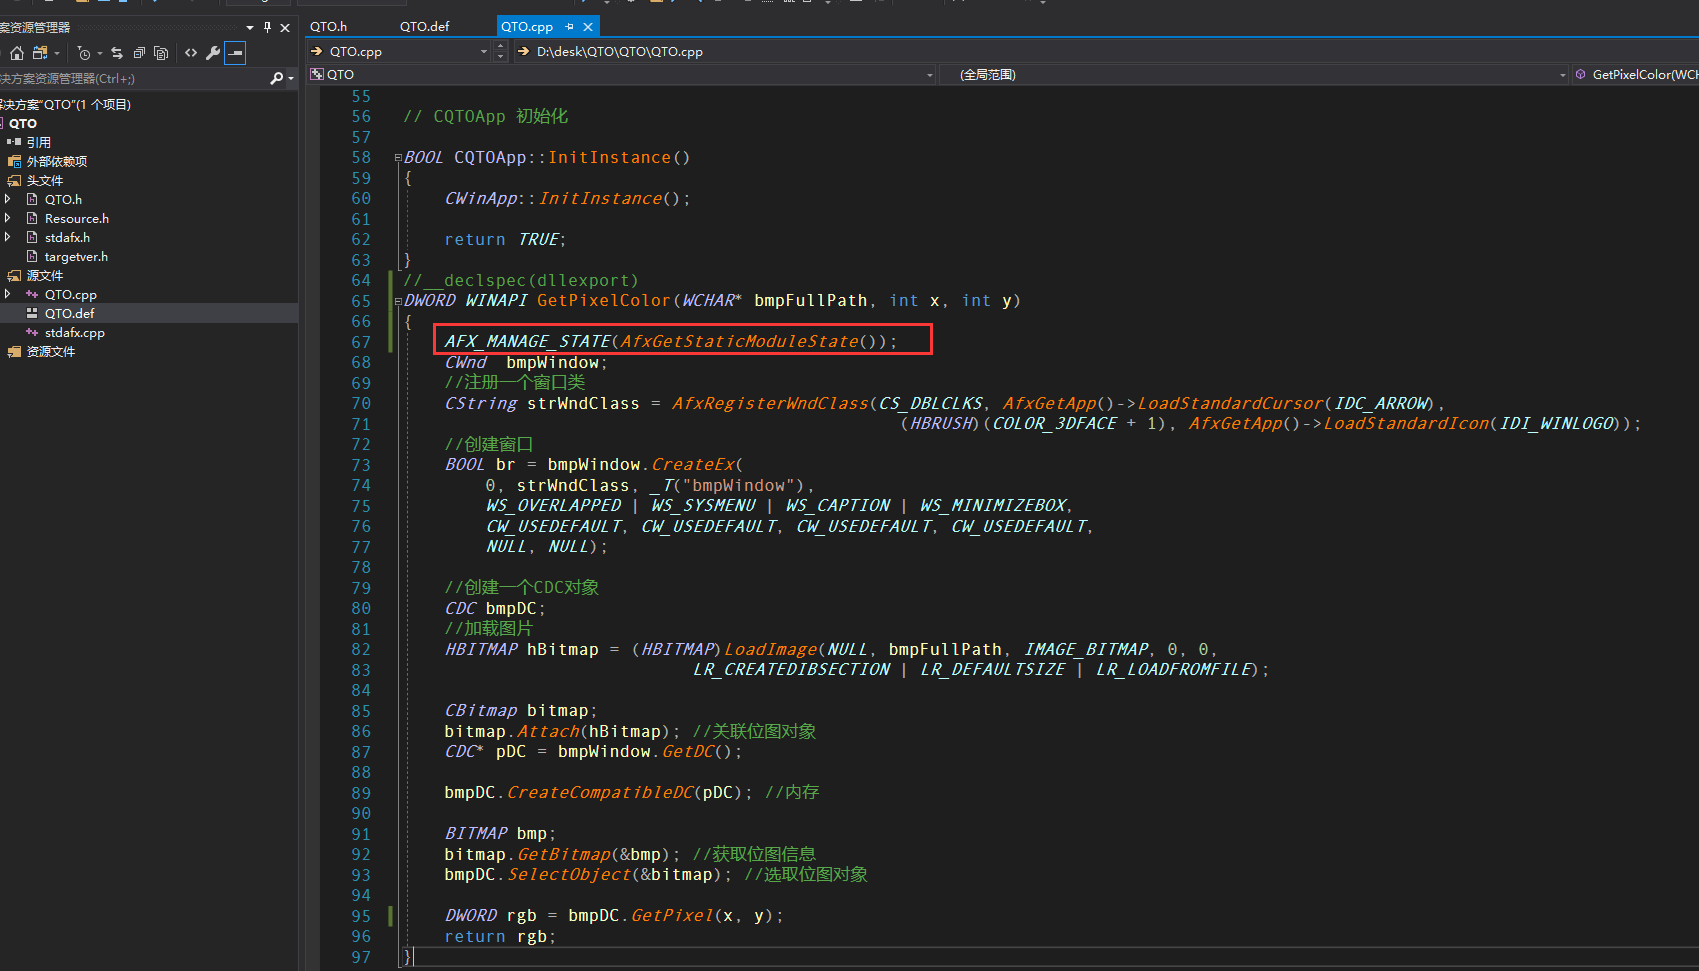
Task: Switch Solution Explorer views icon
Action: click(40, 53)
